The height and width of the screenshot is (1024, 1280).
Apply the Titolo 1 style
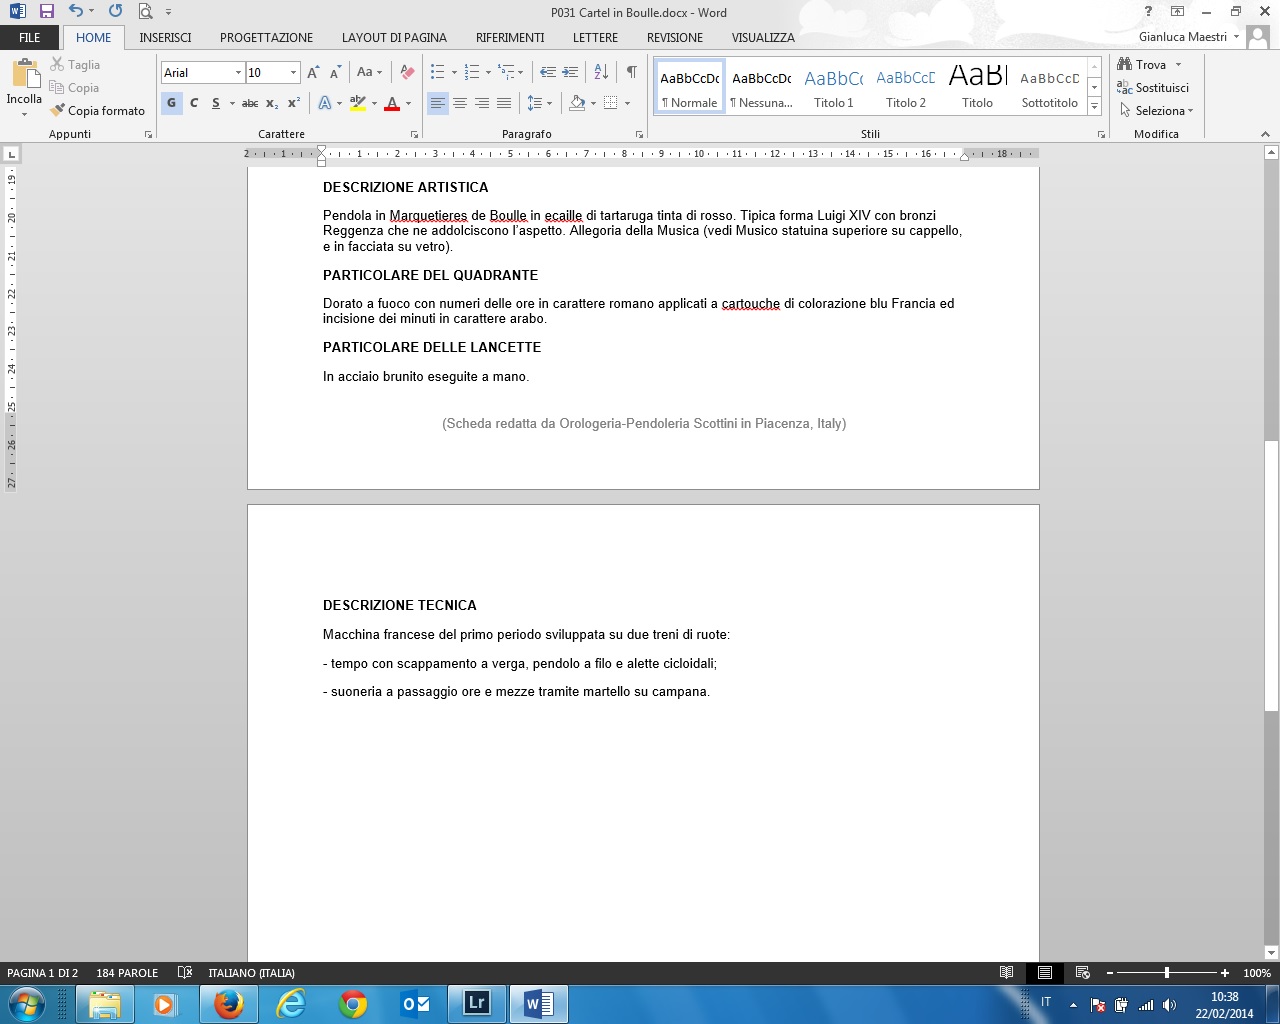pyautogui.click(x=833, y=88)
